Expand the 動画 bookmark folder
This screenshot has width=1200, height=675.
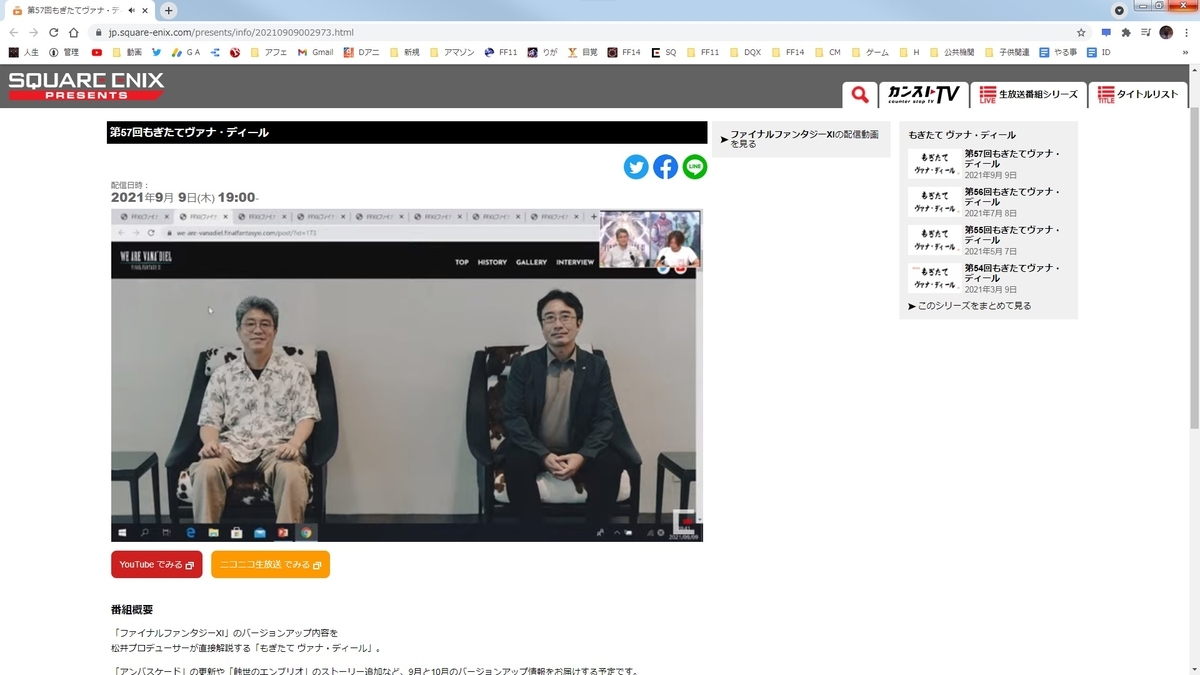(127, 52)
